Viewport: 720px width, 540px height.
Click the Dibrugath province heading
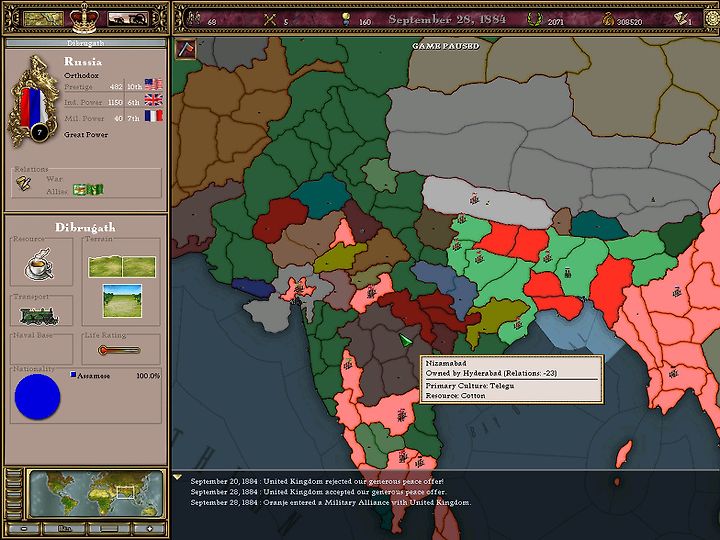click(x=85, y=227)
